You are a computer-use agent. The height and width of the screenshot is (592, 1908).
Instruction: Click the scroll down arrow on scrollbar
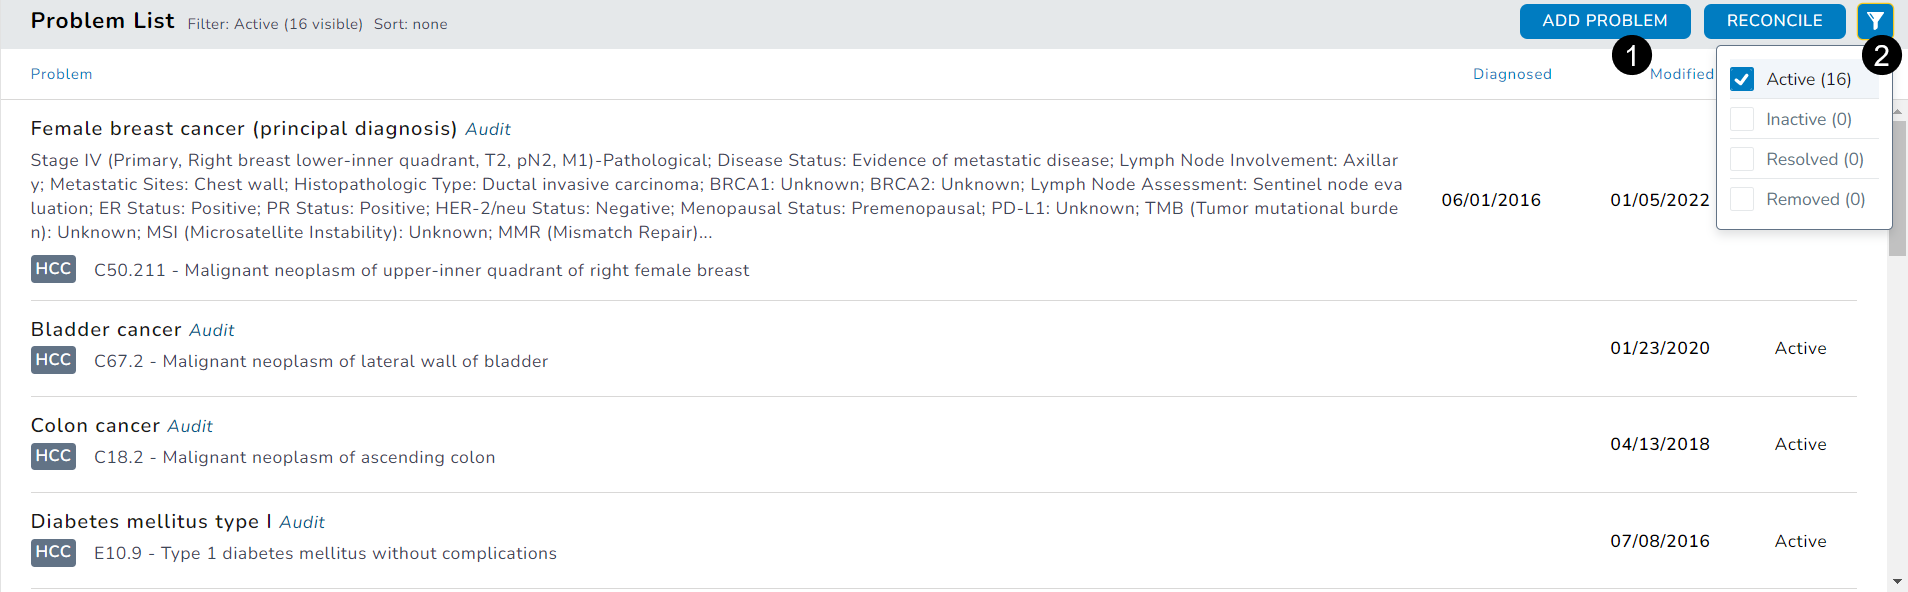tap(1897, 581)
